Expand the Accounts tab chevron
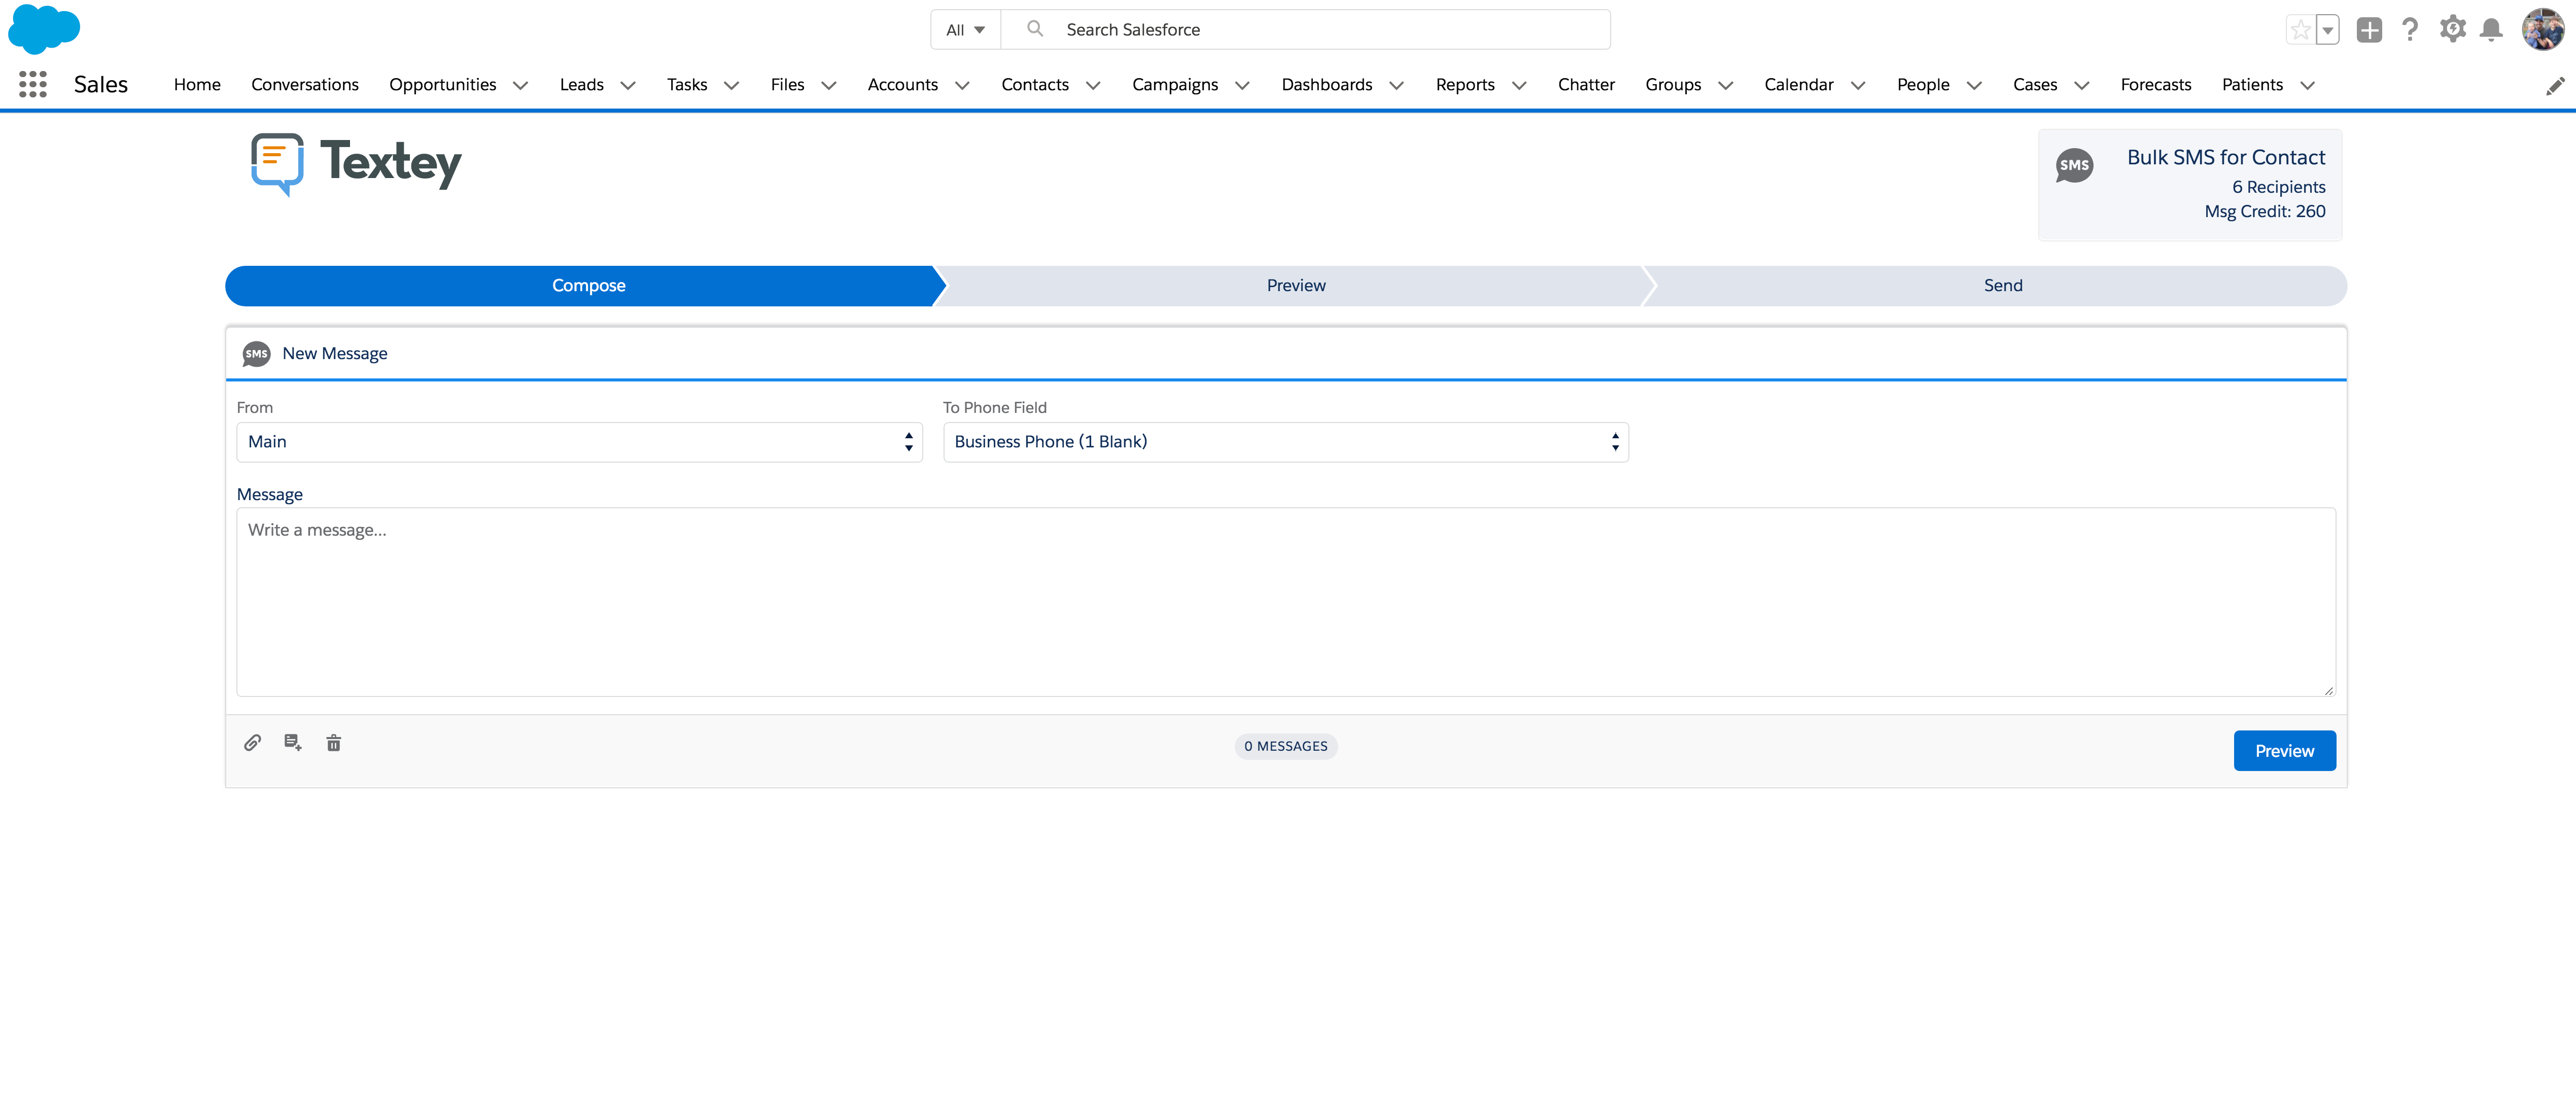2576x1119 pixels. pyautogui.click(x=962, y=86)
